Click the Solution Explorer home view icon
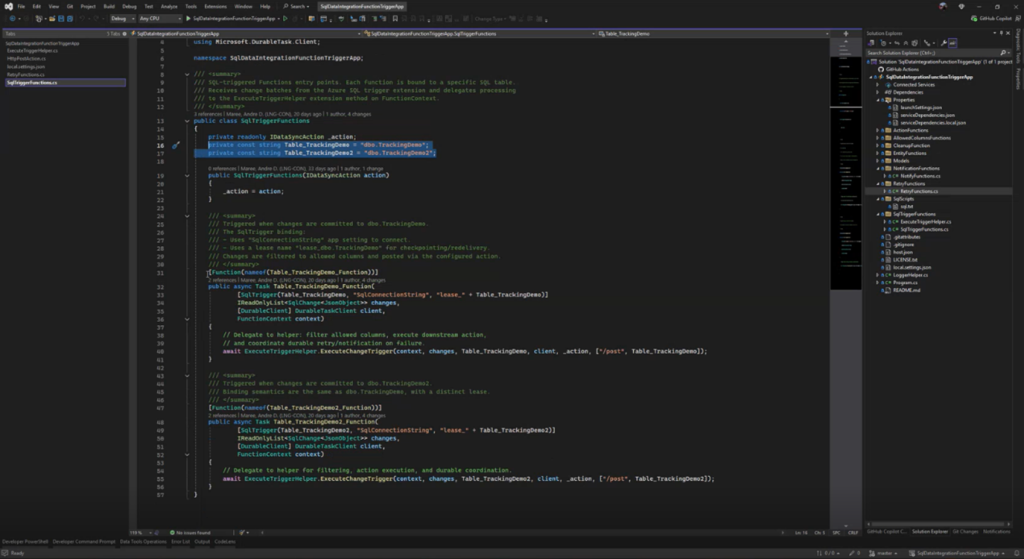 [871, 43]
